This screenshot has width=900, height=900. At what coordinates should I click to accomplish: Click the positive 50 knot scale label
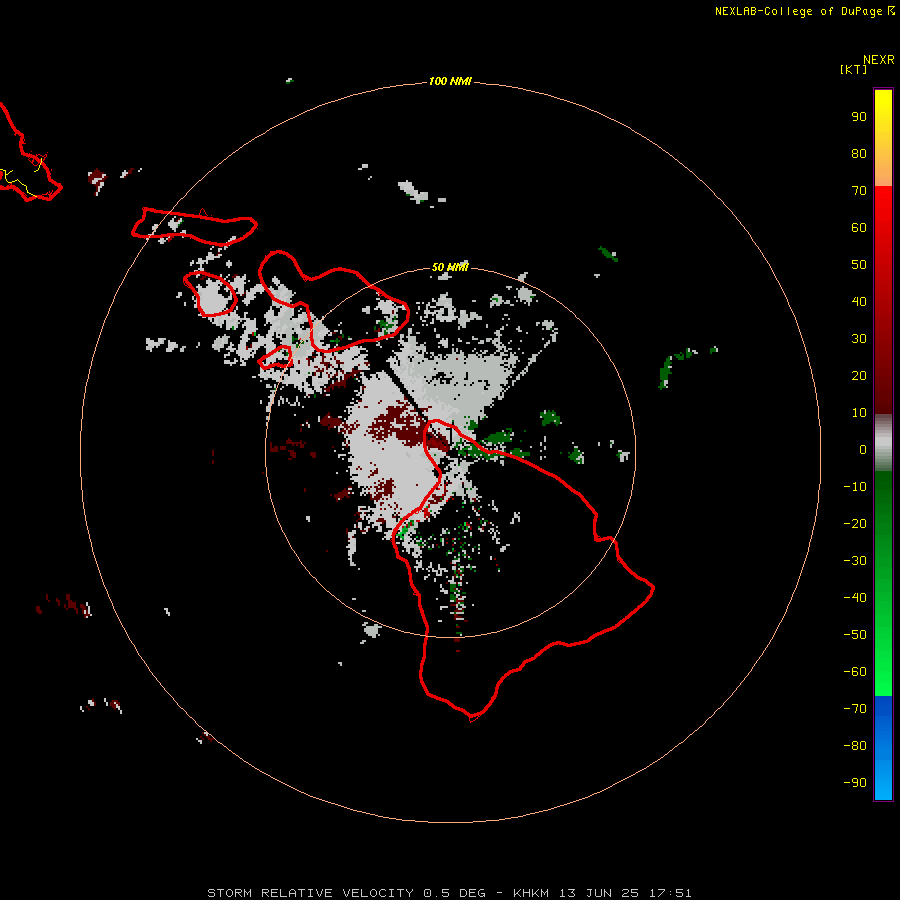[859, 265]
